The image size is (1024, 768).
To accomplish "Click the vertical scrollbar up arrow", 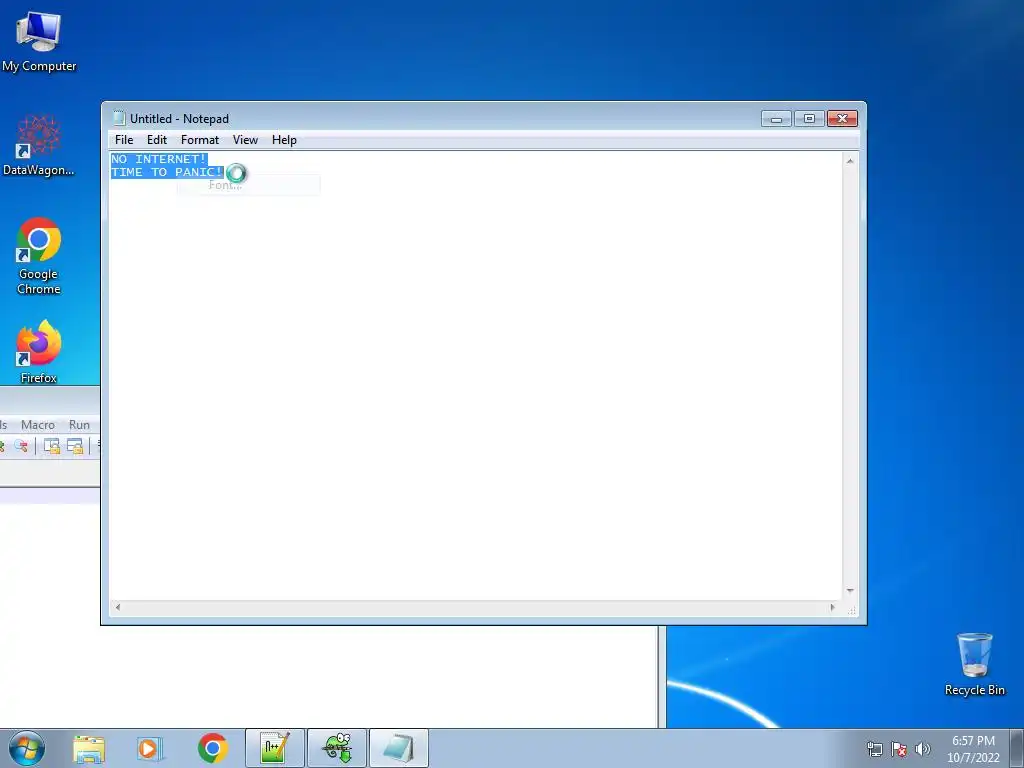I will [x=850, y=161].
